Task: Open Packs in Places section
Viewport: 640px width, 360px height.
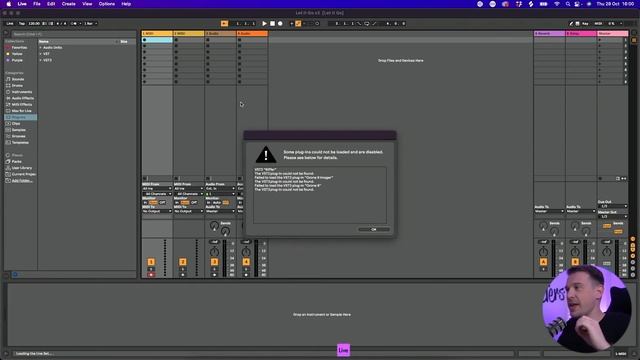Action: coord(16,162)
